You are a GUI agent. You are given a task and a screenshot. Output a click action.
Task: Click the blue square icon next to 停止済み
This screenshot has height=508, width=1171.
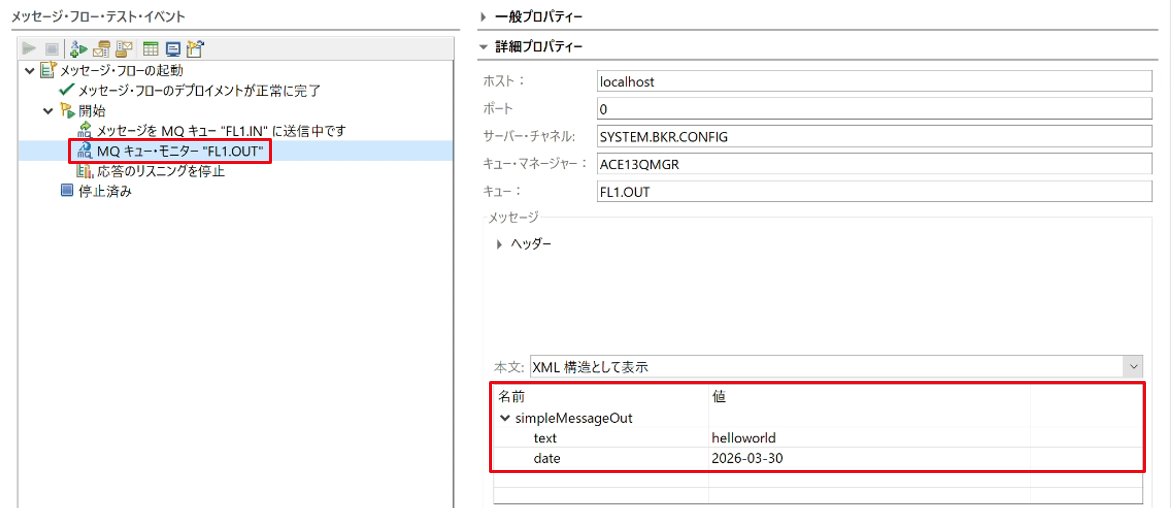pyautogui.click(x=67, y=191)
